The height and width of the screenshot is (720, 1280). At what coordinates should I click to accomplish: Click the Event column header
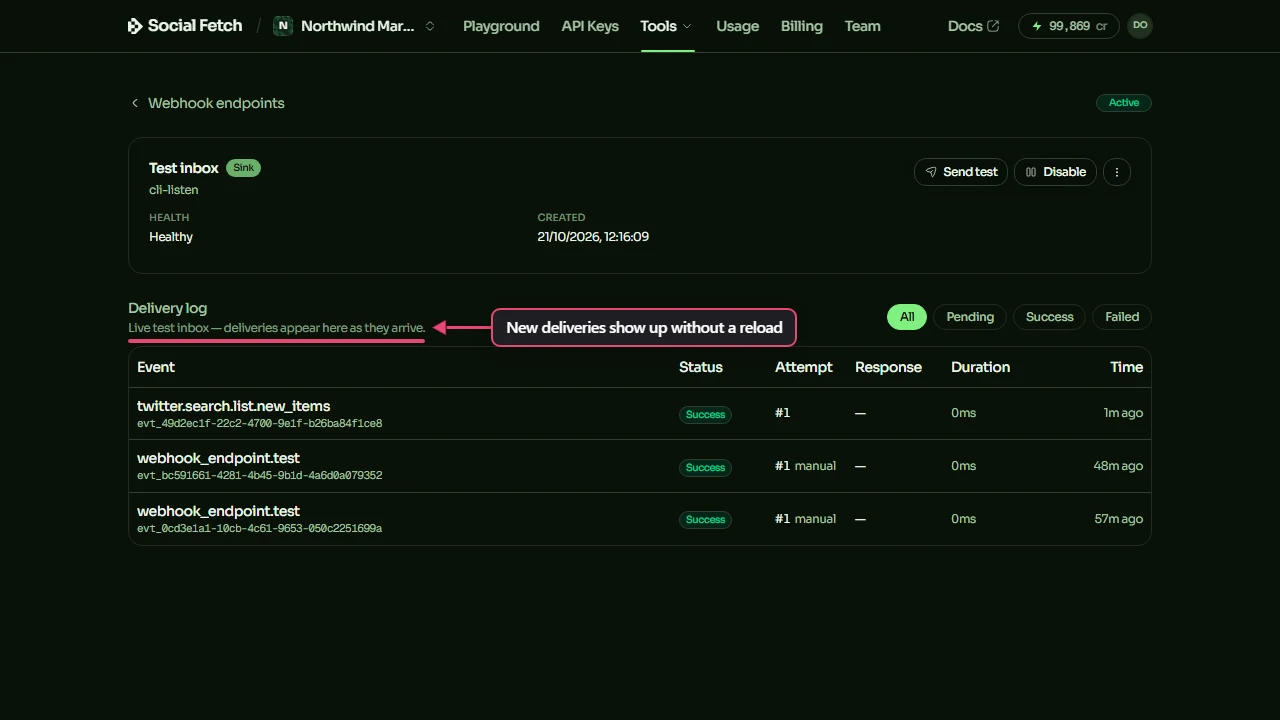point(156,367)
